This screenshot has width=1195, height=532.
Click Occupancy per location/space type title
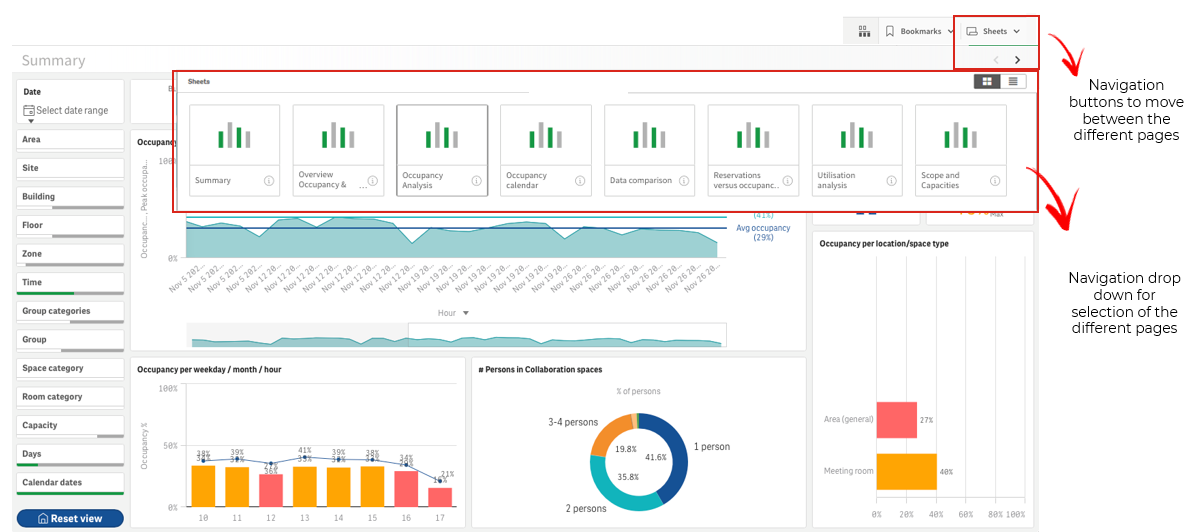(x=883, y=244)
